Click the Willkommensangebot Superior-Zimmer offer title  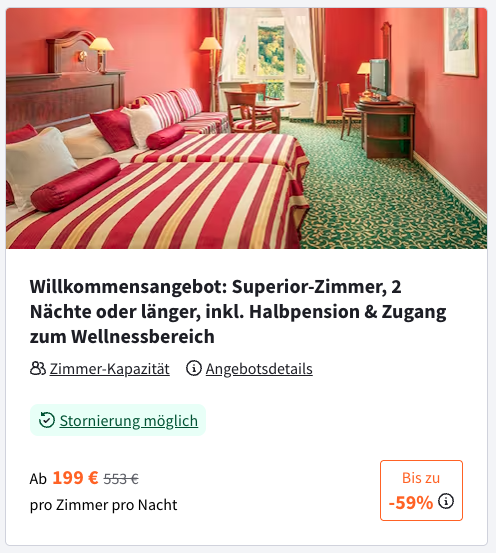point(238,311)
